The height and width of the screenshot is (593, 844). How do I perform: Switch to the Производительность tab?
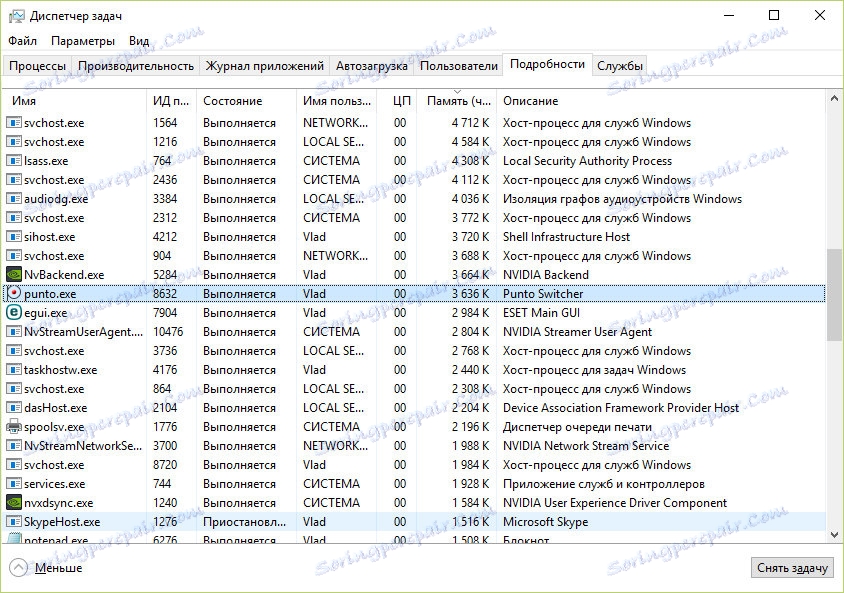click(136, 66)
